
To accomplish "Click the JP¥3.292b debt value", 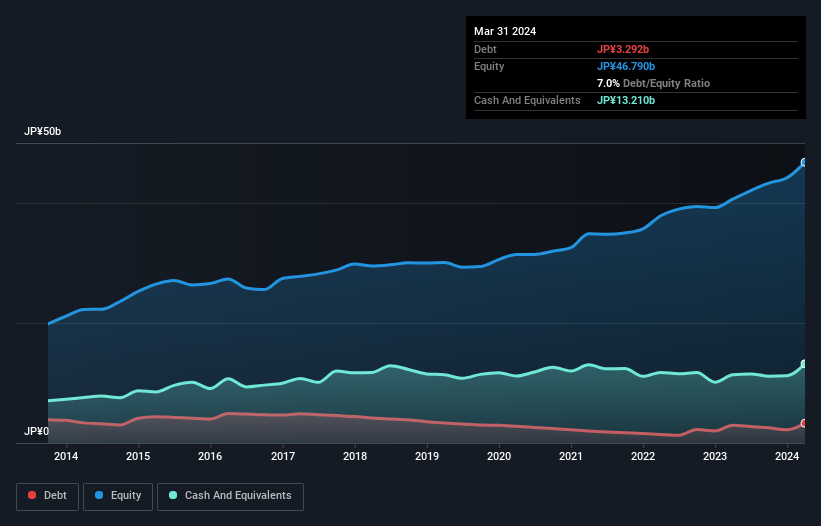I will (623, 49).
